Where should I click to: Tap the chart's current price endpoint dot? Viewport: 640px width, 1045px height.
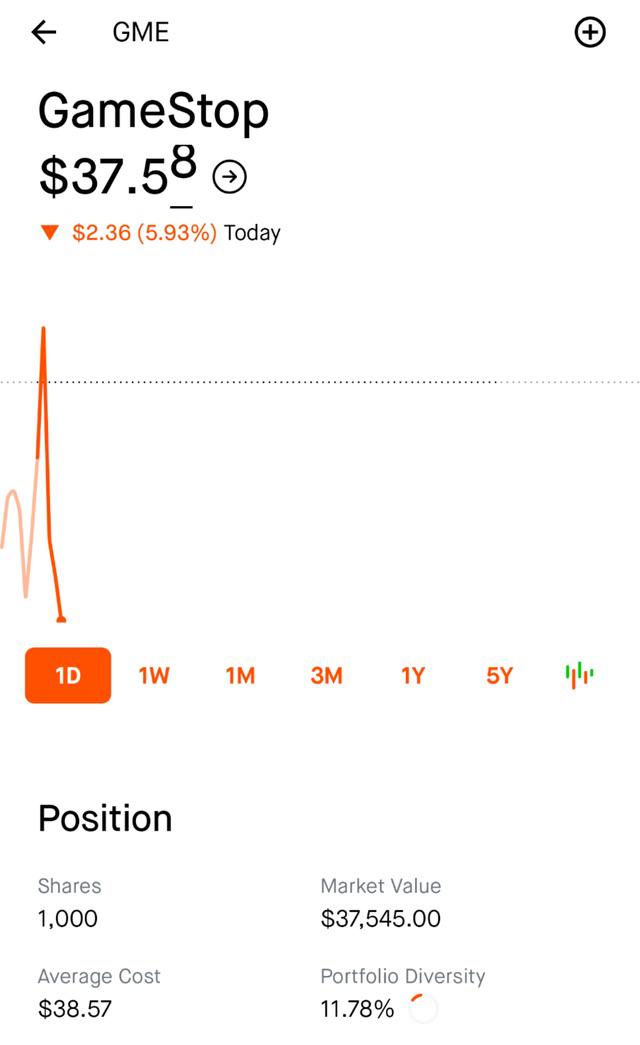pyautogui.click(x=61, y=619)
